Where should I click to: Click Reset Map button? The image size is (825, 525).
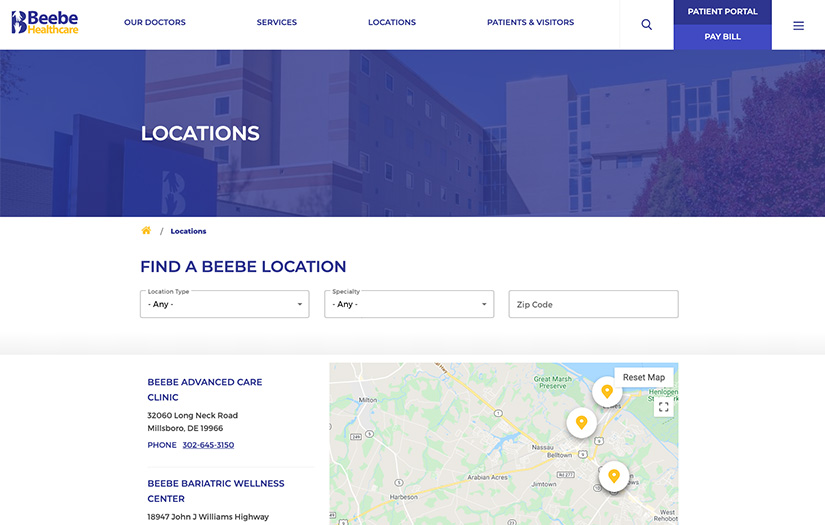point(644,377)
